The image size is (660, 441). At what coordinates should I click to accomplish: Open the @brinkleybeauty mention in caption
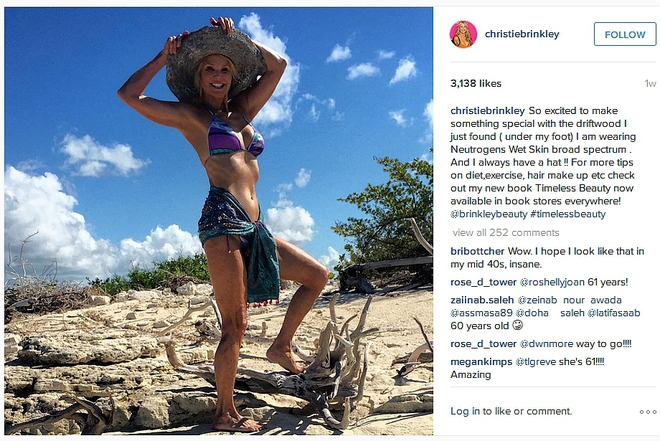(x=489, y=214)
